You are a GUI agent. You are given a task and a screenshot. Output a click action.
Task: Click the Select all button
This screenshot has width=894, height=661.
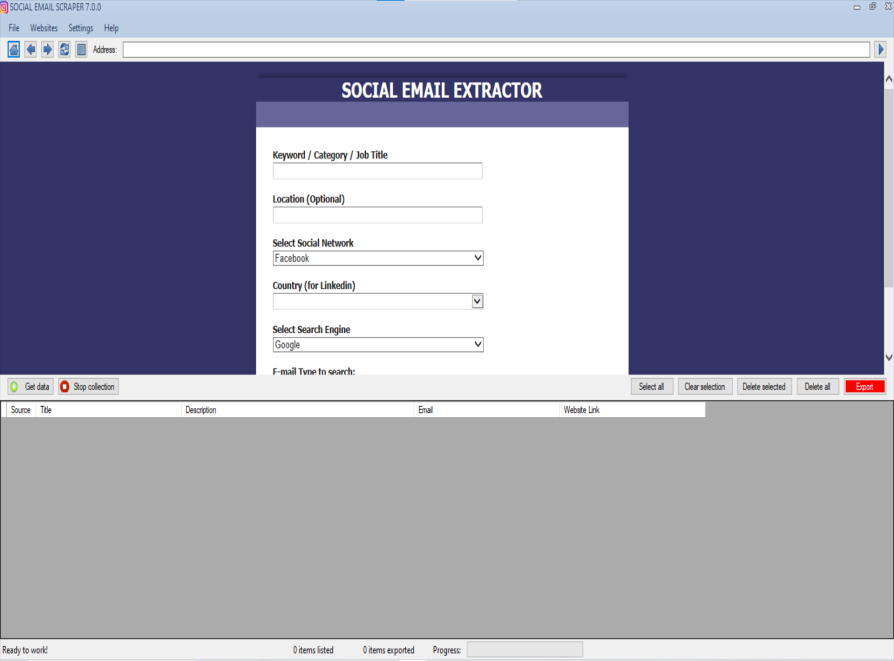(x=652, y=387)
